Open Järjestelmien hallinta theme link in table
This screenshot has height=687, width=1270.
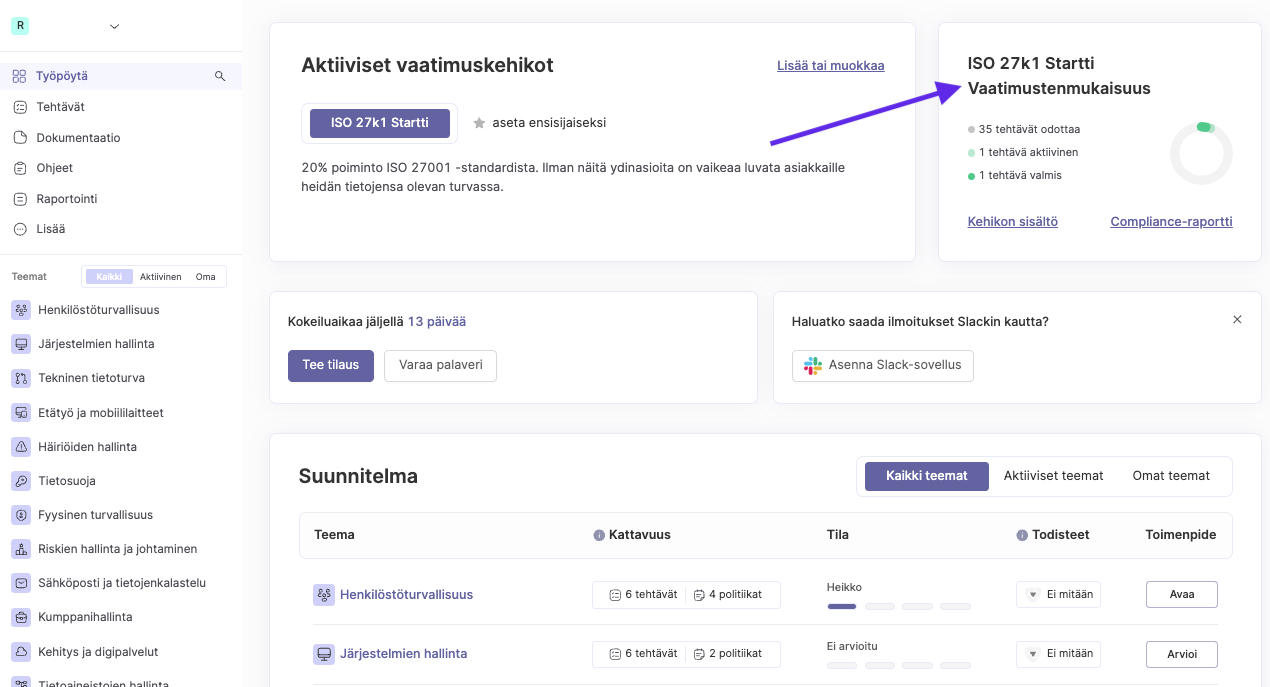point(403,653)
